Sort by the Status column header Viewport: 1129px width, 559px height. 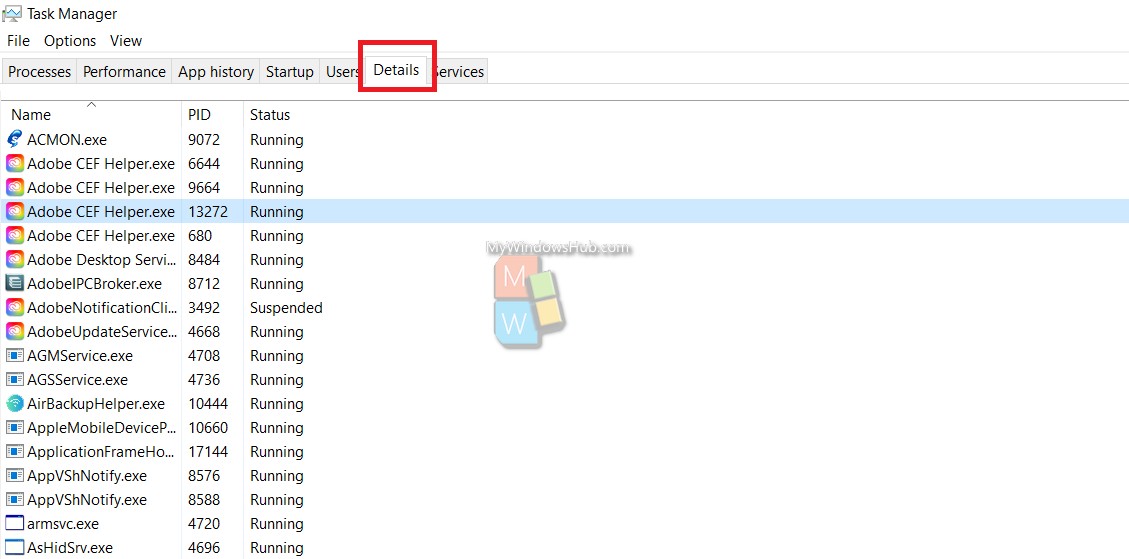pos(270,115)
